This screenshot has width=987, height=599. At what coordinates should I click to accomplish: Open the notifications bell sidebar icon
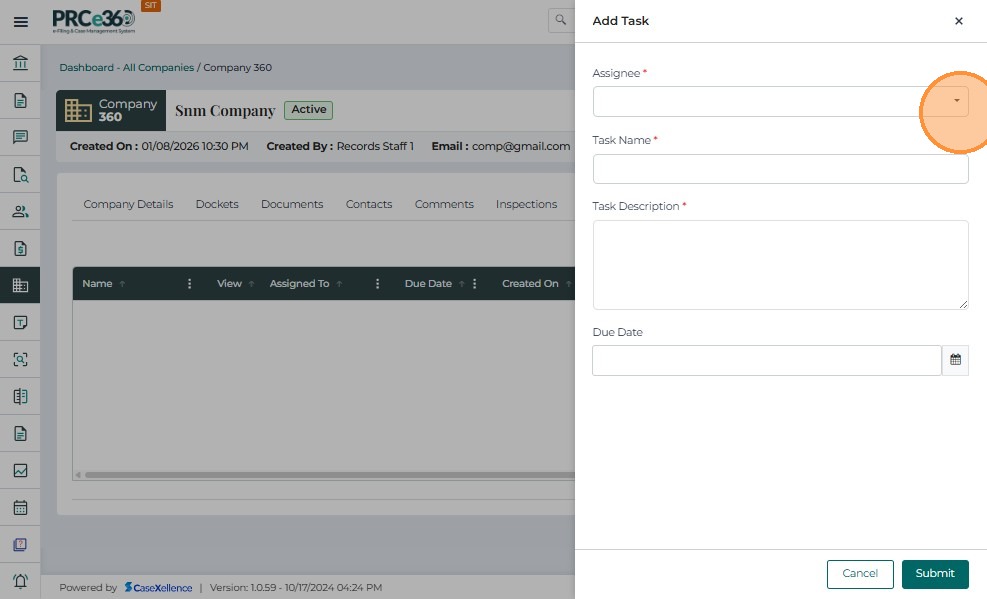point(20,581)
